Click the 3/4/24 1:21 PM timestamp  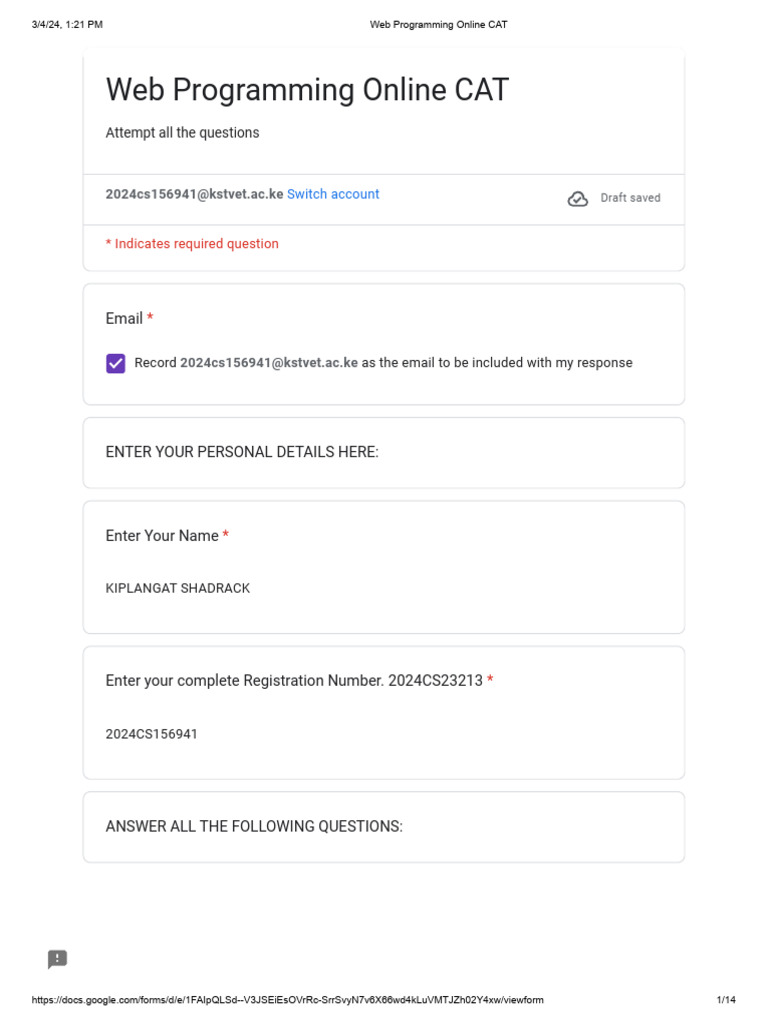pyautogui.click(x=67, y=24)
